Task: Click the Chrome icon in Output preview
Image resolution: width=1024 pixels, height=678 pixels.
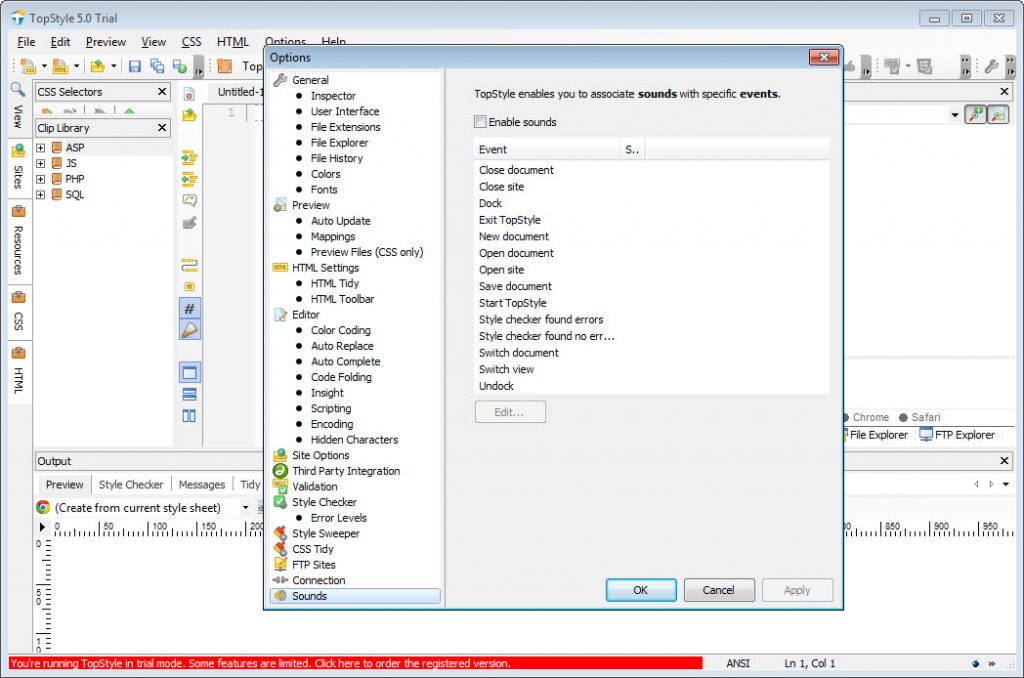Action: 43,508
